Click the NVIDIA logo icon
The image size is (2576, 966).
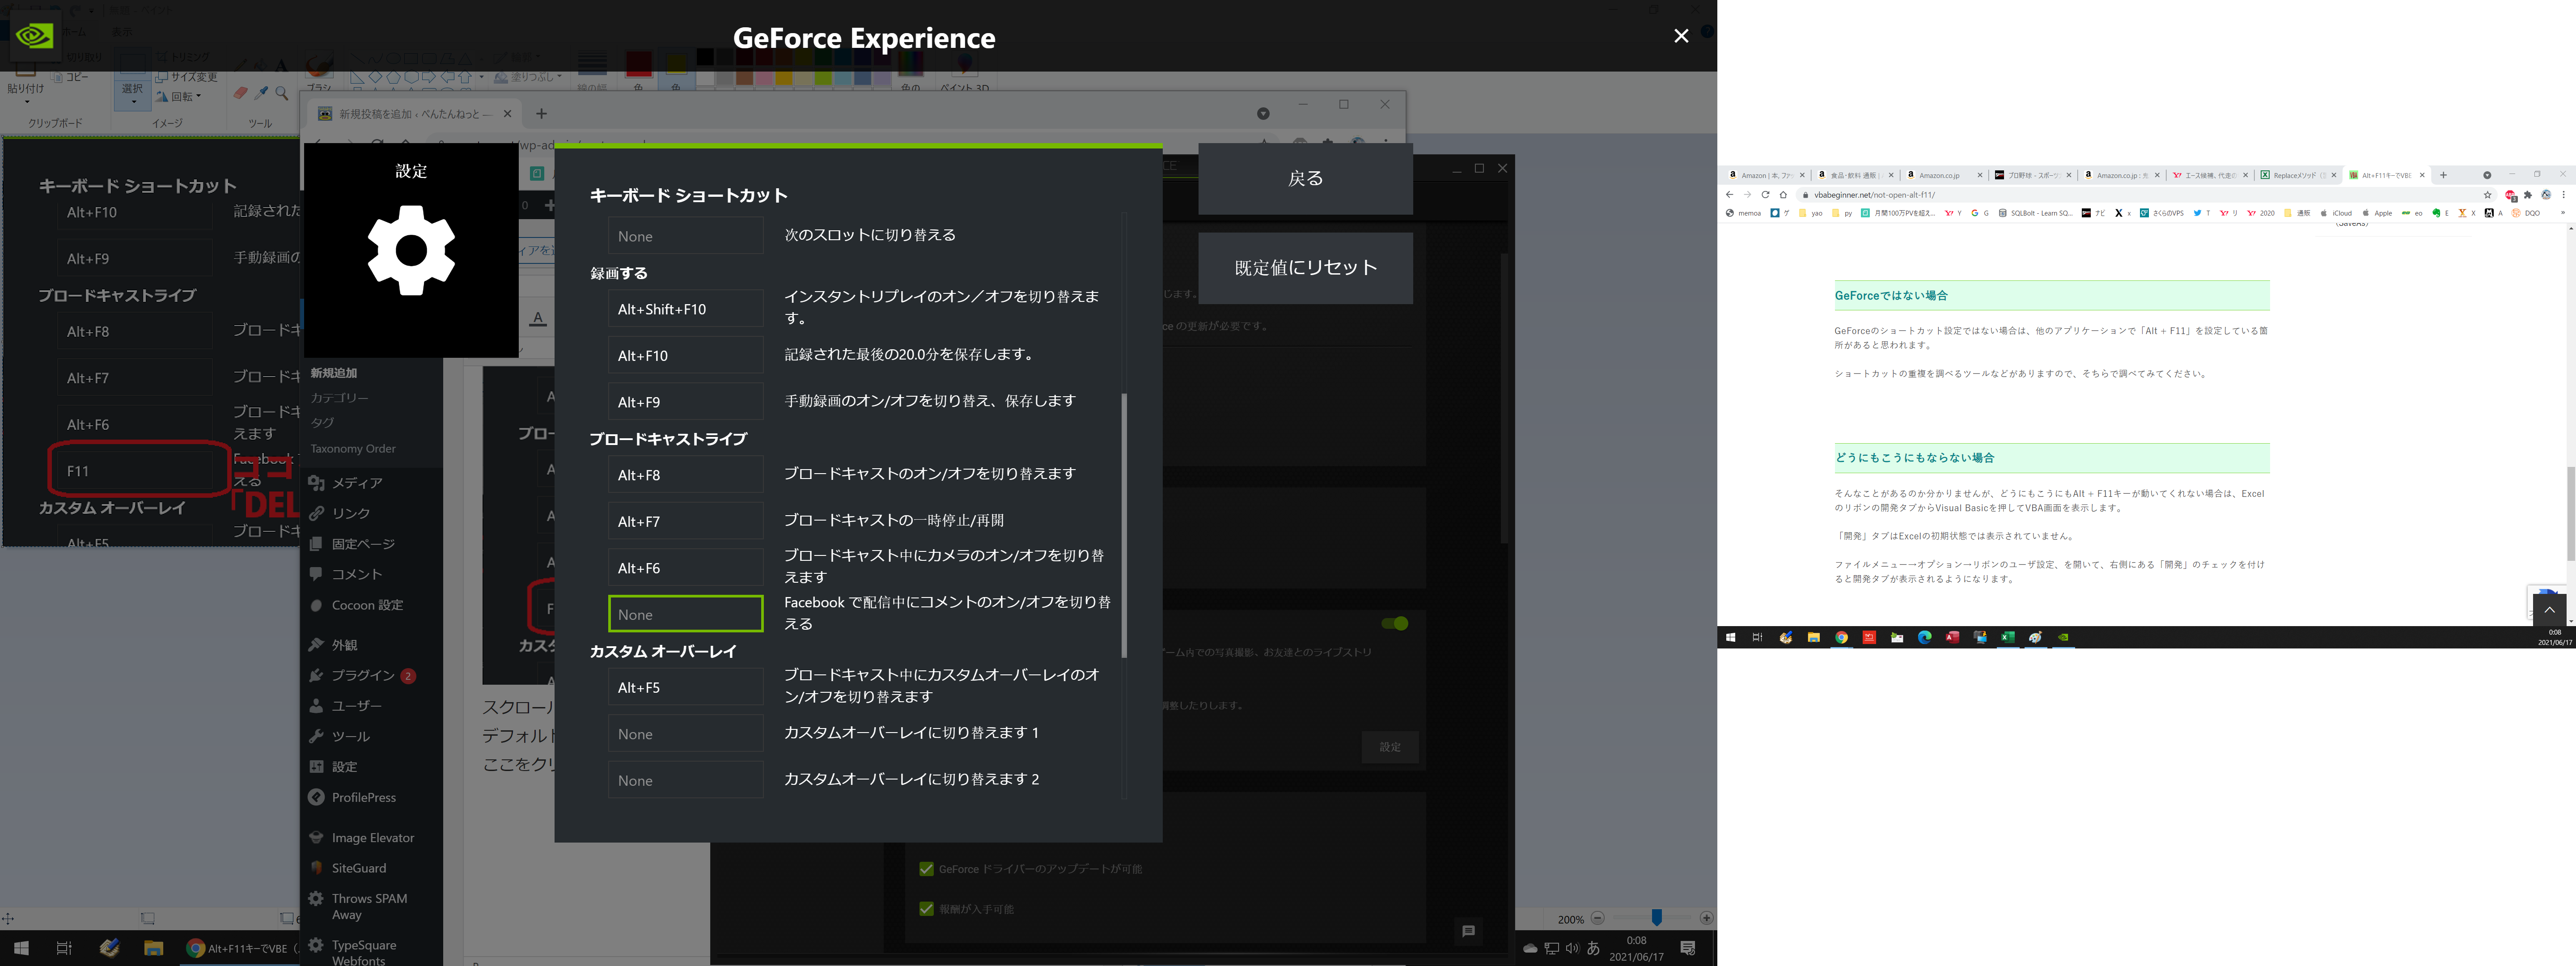click(x=35, y=36)
